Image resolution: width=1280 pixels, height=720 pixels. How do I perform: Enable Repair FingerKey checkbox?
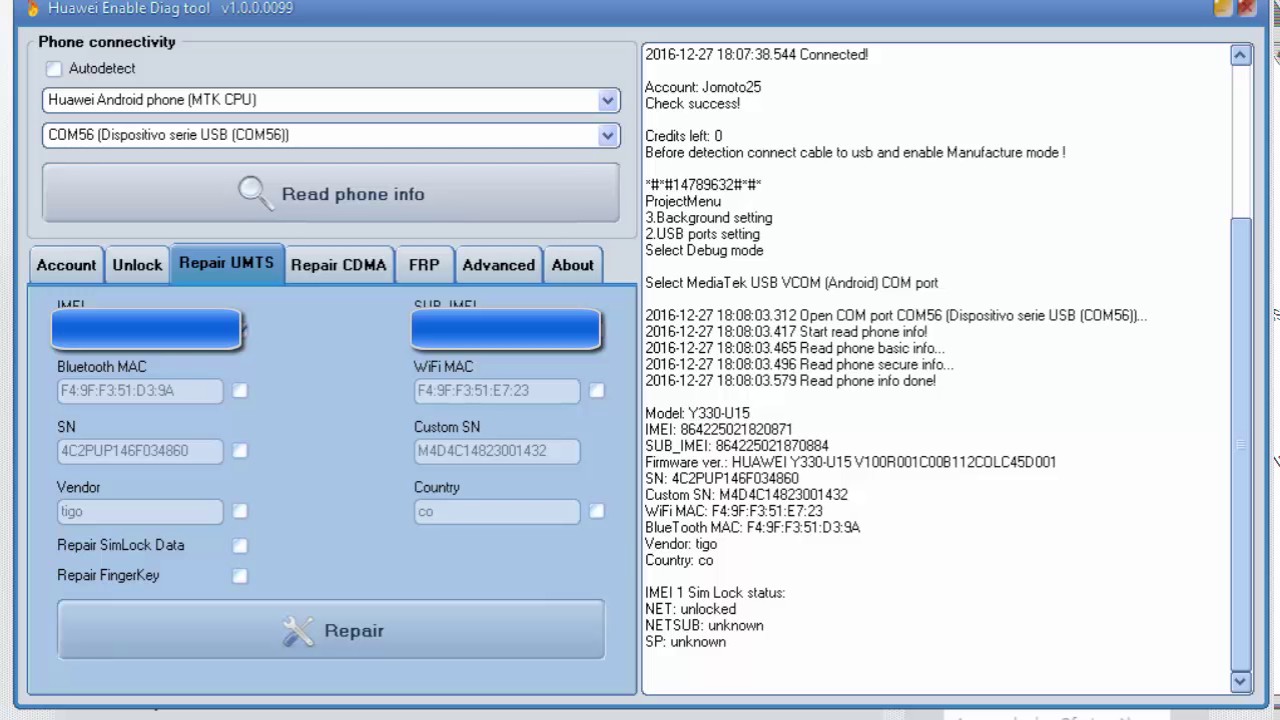(x=240, y=576)
